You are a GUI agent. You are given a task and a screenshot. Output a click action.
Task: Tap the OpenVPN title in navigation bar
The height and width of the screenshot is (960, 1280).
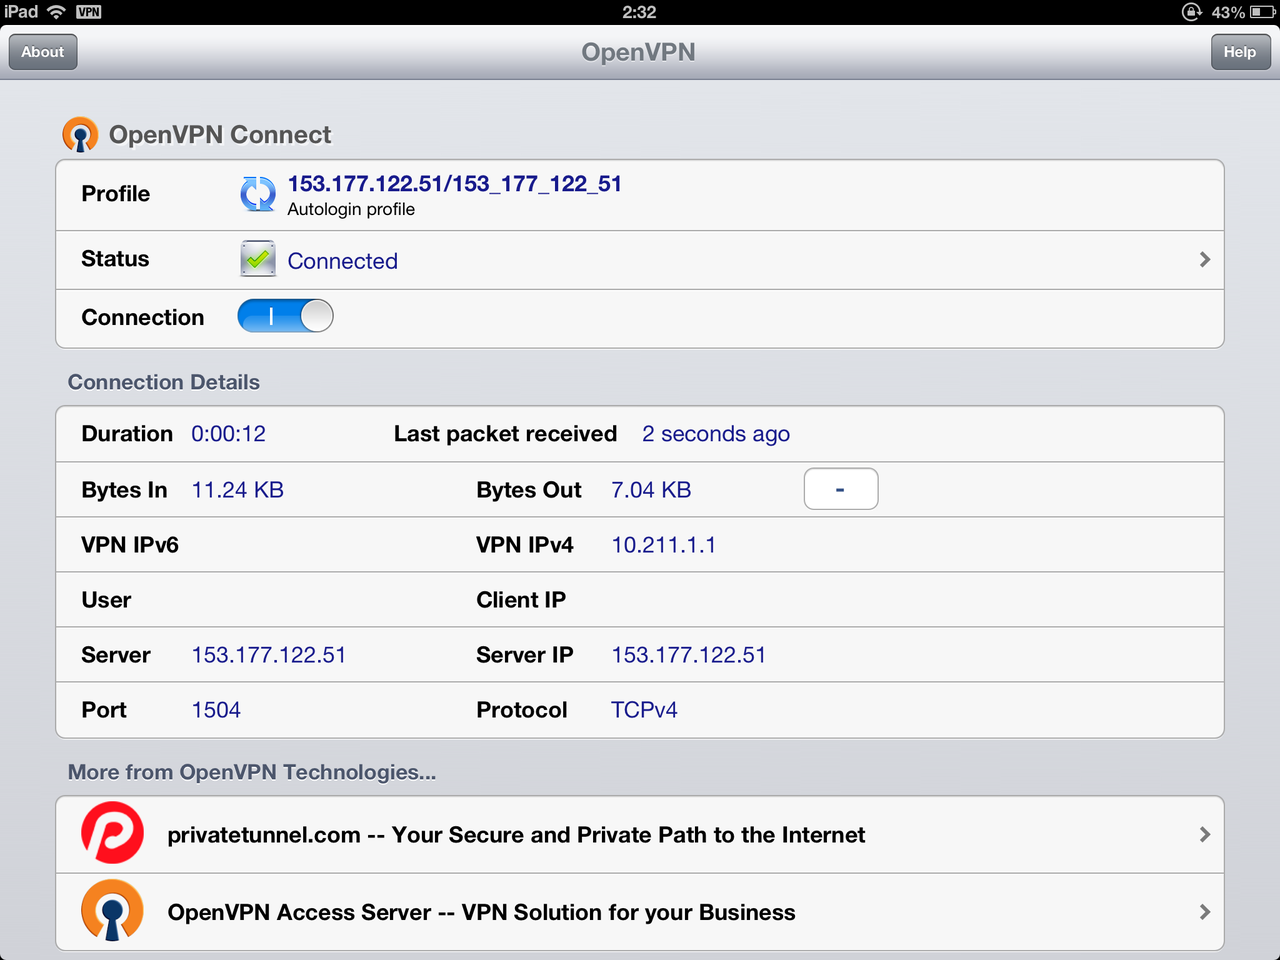639,52
